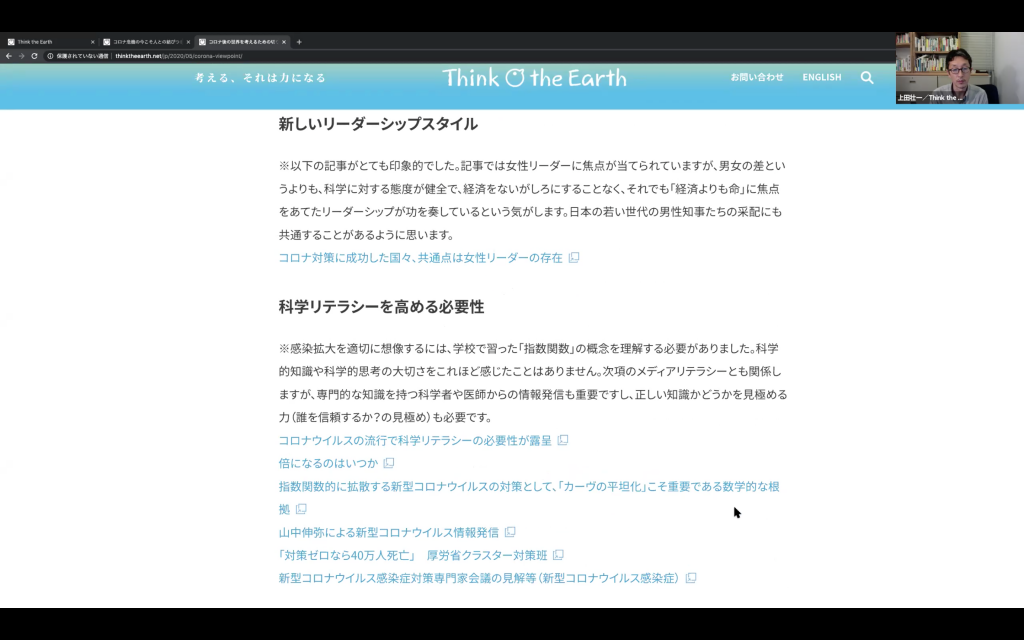The height and width of the screenshot is (640, 1024).
Task: Click the browser forward arrow
Action: pos(22,56)
